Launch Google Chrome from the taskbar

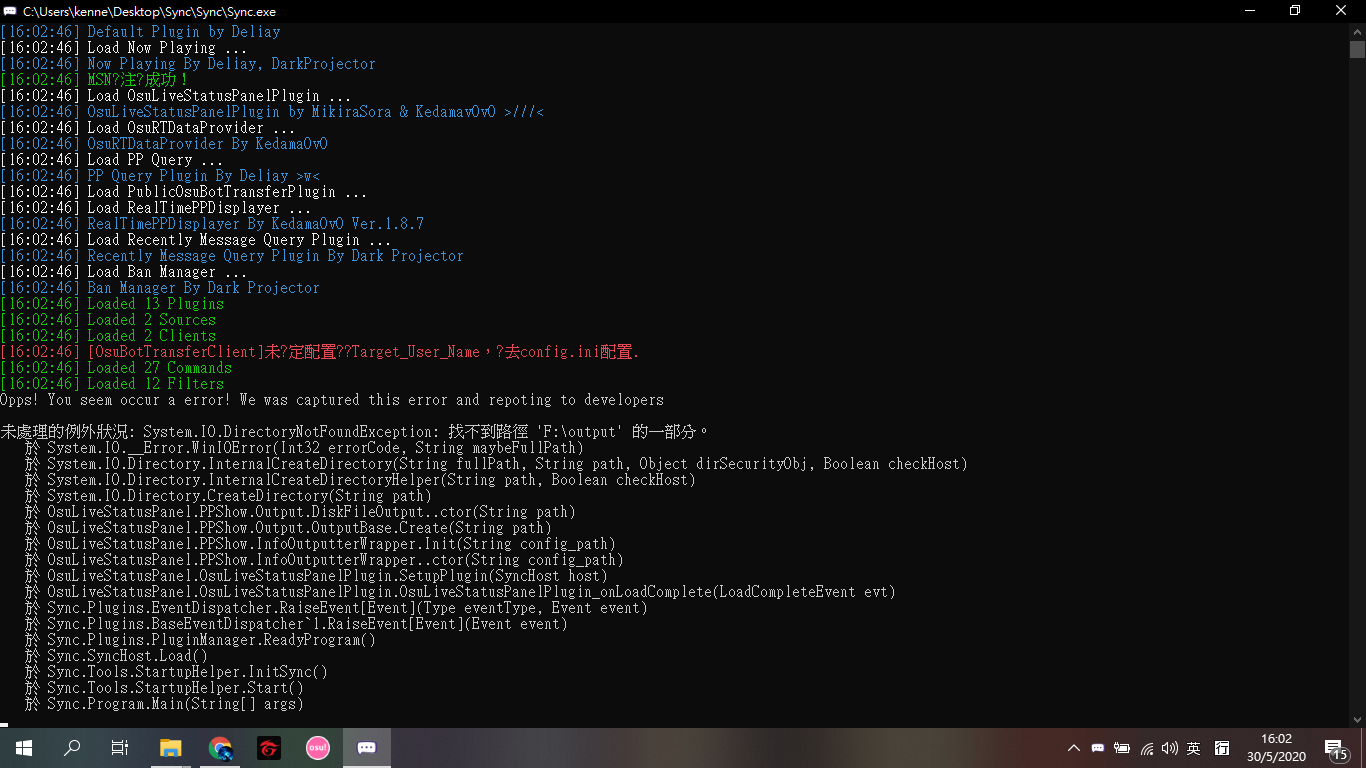point(220,747)
